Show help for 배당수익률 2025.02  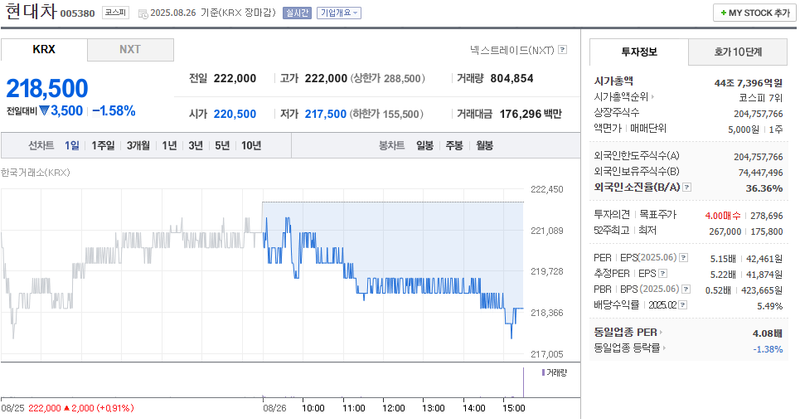(683, 305)
